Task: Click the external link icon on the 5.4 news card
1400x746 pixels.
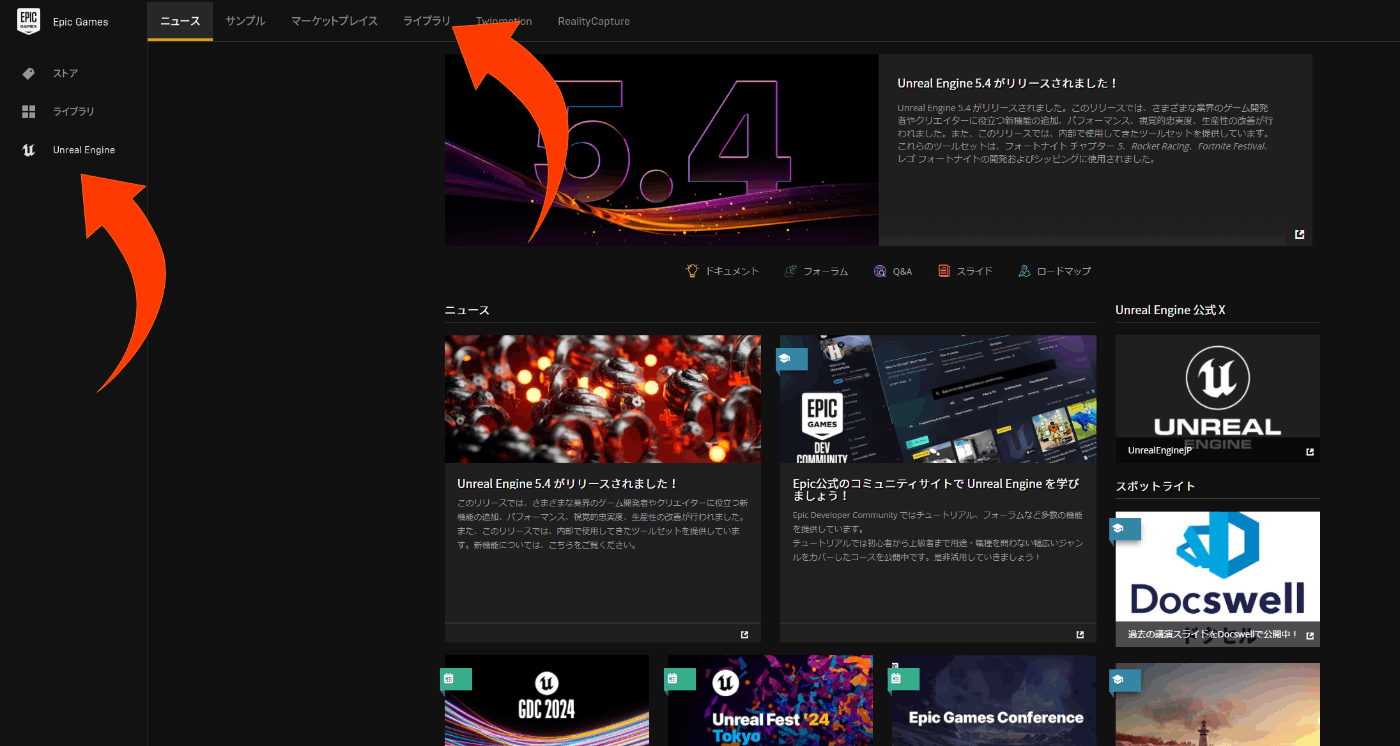Action: (x=744, y=634)
